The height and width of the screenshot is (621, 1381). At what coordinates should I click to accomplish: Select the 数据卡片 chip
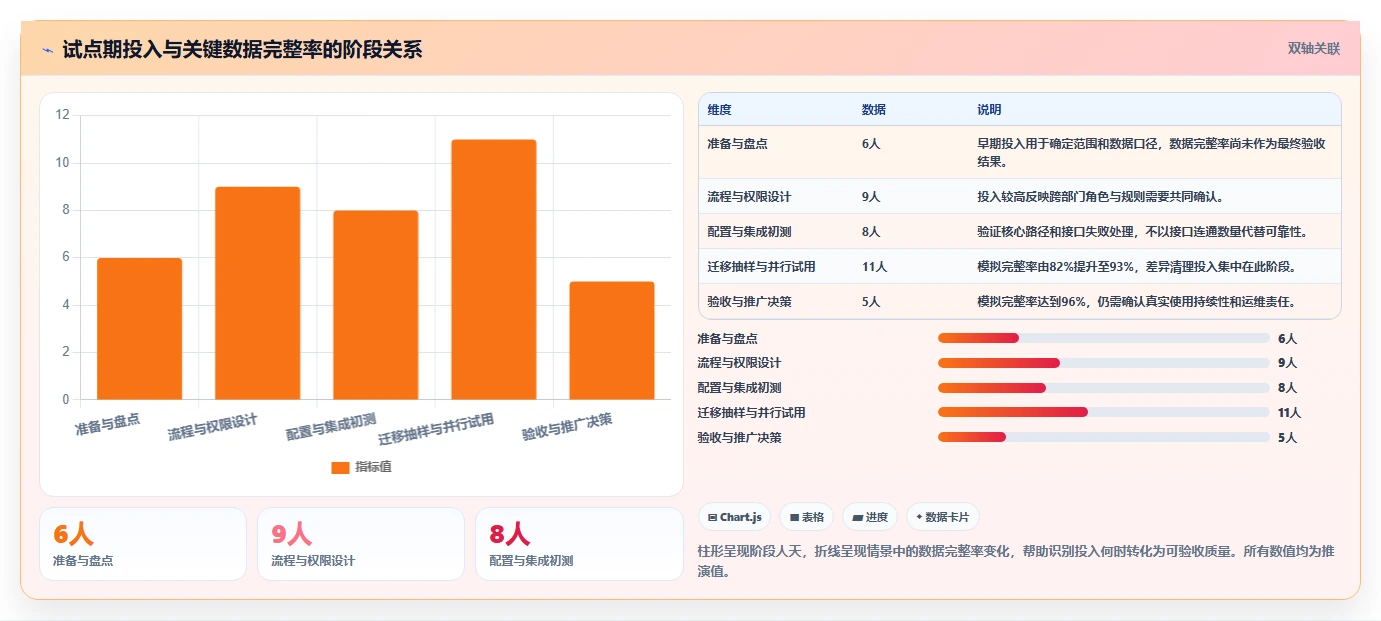pyautogui.click(x=943, y=517)
